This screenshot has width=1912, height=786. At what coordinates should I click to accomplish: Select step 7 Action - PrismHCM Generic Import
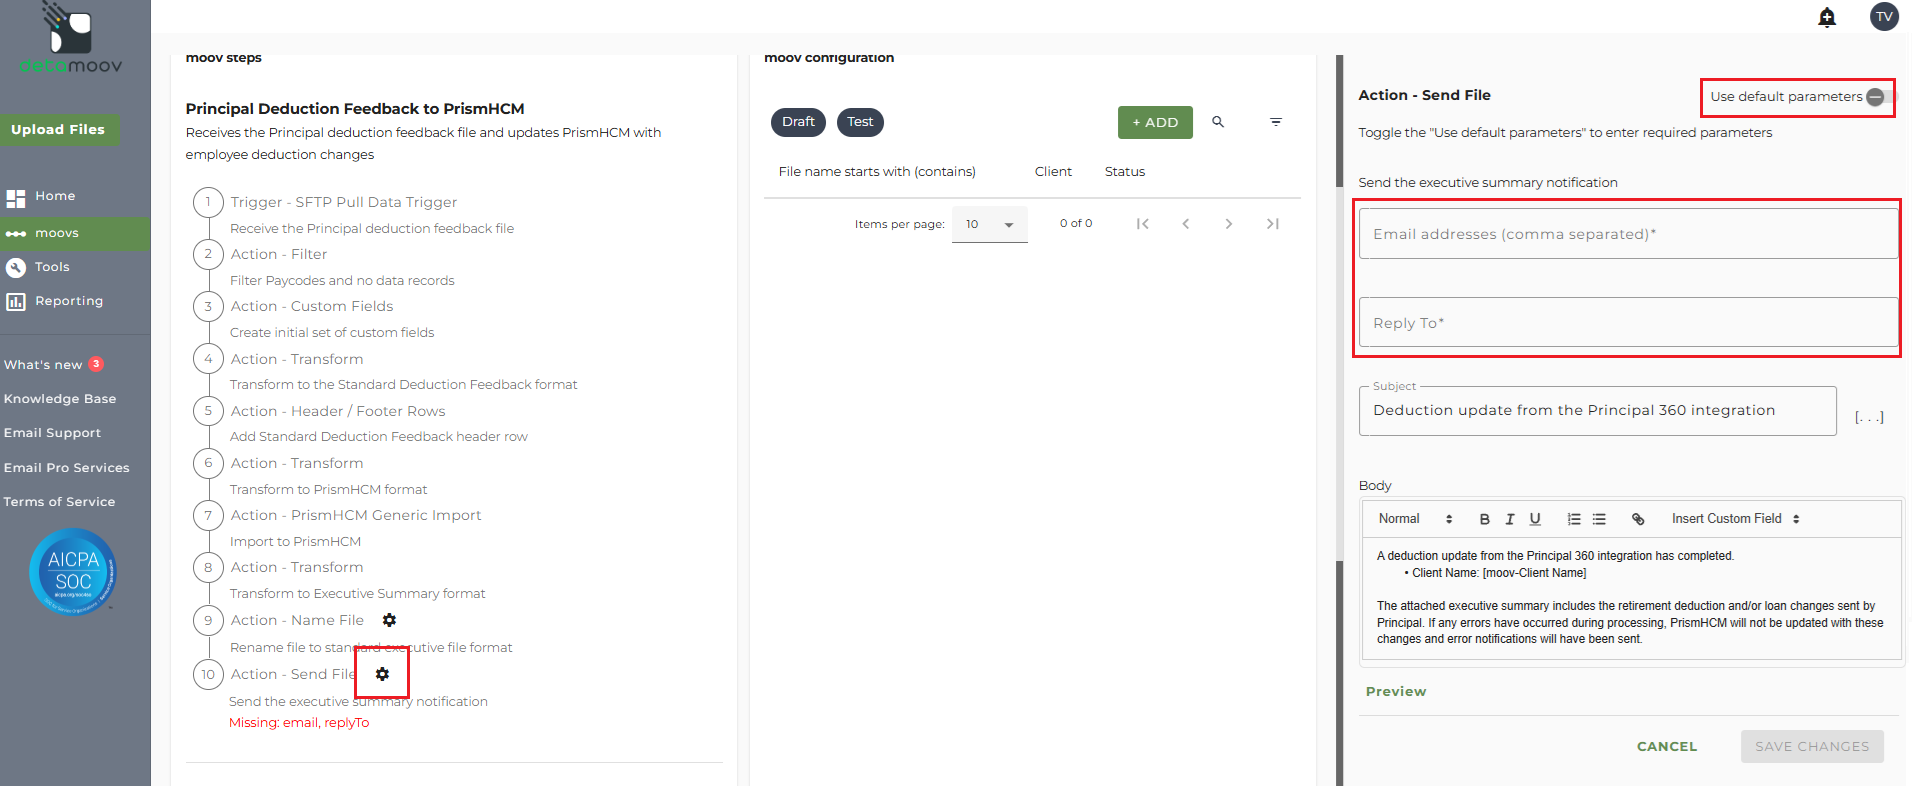356,515
